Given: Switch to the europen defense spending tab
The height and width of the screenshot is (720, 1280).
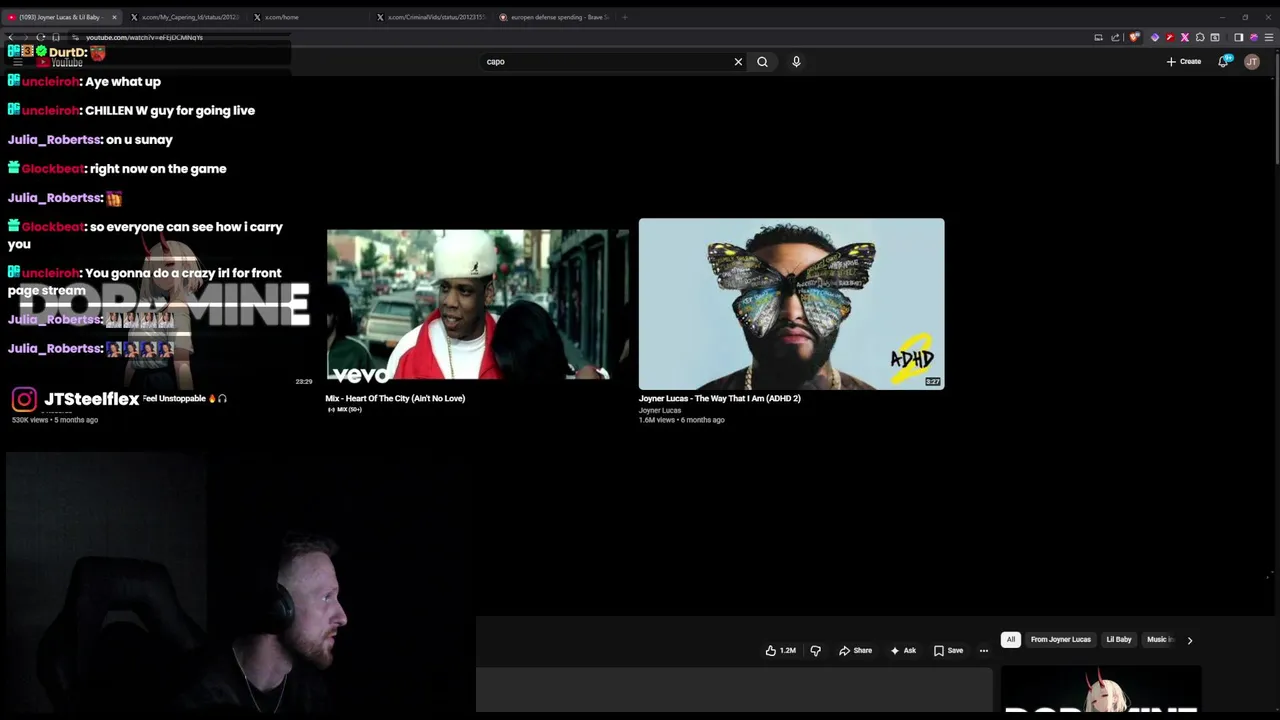Looking at the screenshot, I should [x=555, y=17].
